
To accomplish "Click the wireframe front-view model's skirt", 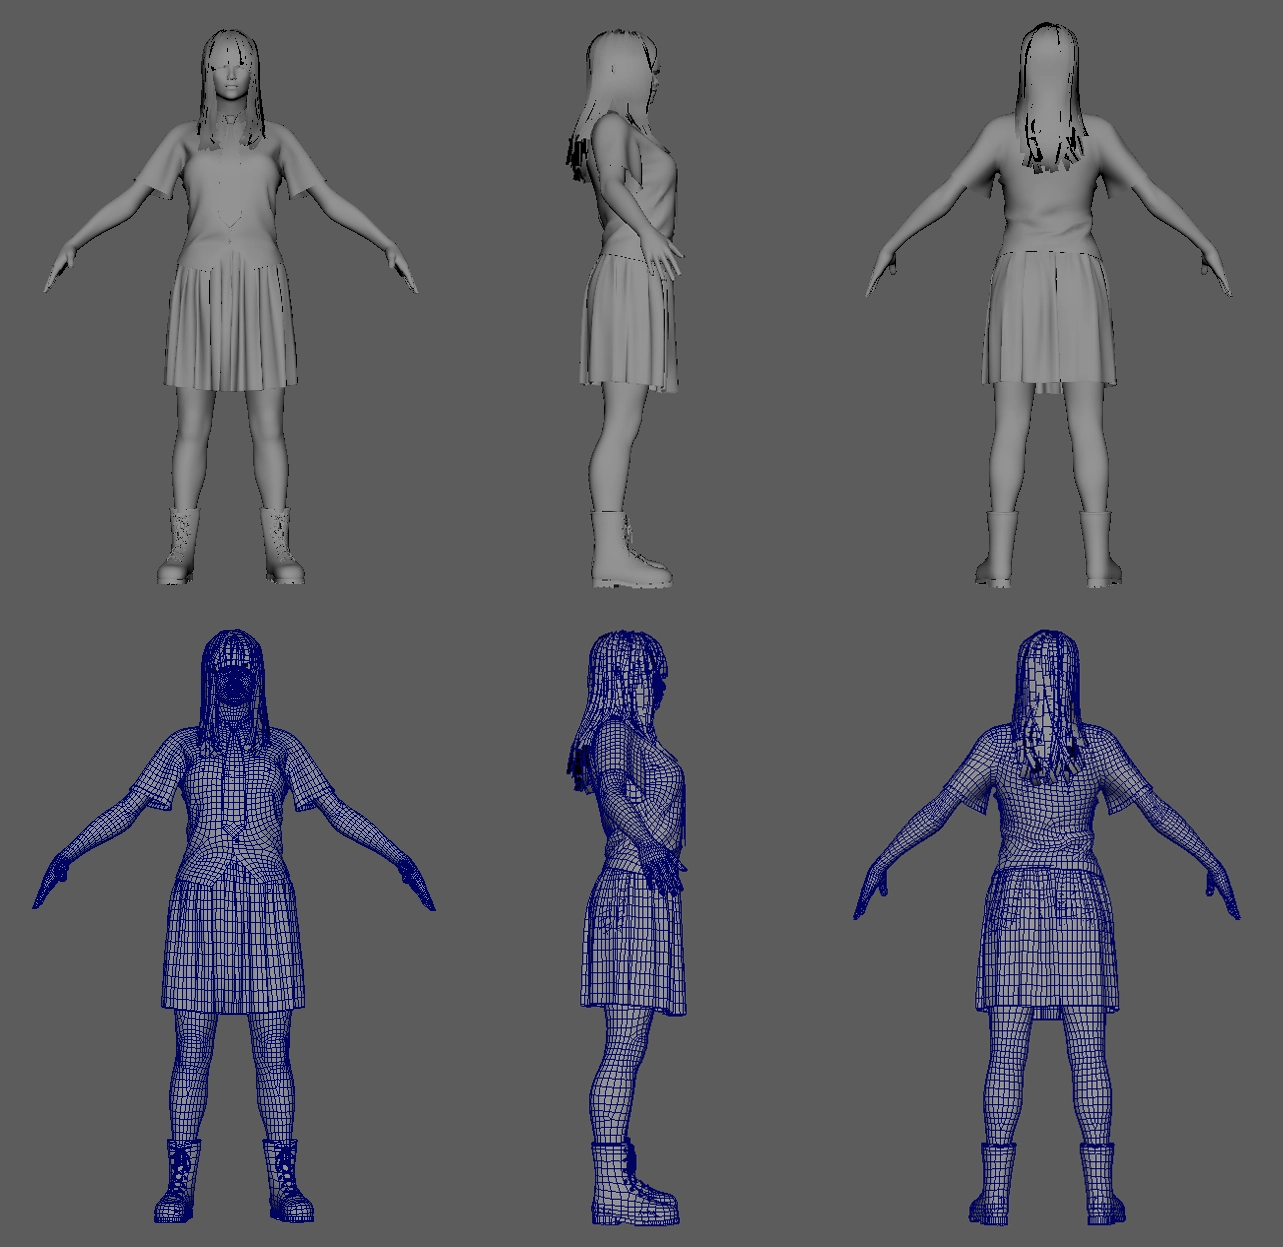I will 234,940.
